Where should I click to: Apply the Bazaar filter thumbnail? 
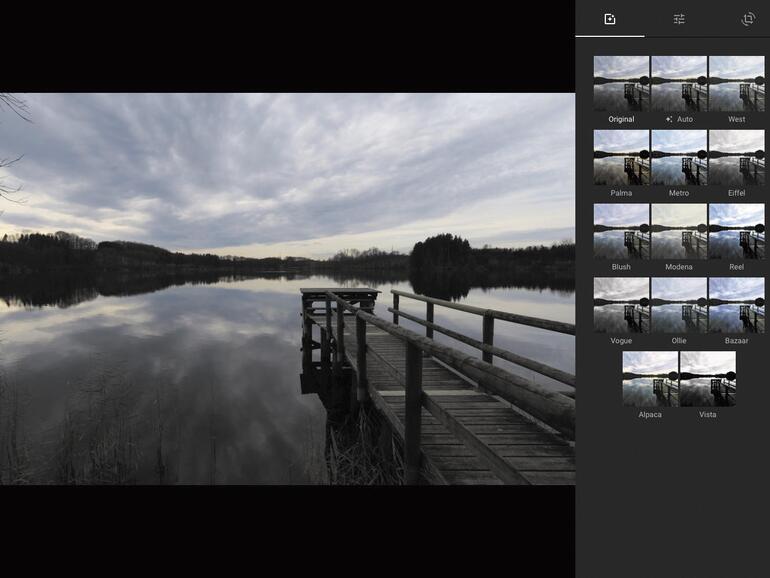tap(737, 305)
